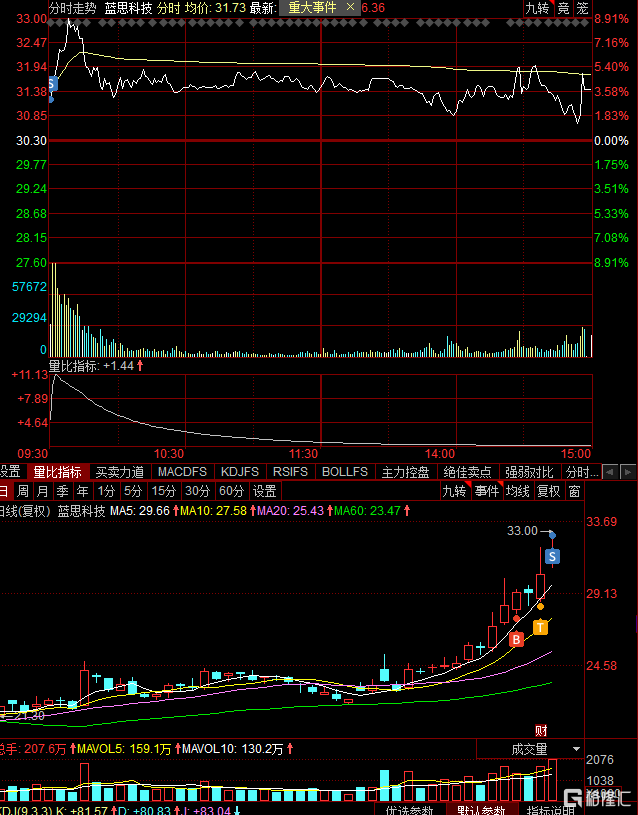Select the 60分 period
This screenshot has height=815, width=638.
coord(231,491)
